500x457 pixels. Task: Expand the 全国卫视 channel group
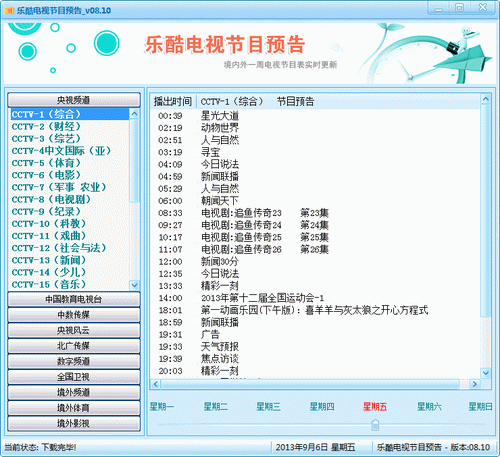click(74, 377)
